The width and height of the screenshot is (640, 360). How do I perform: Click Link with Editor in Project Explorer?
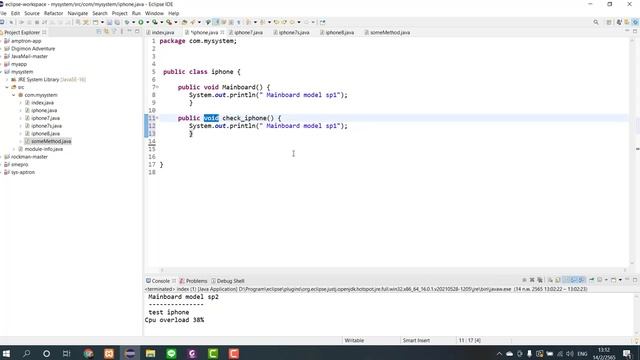click(106, 32)
